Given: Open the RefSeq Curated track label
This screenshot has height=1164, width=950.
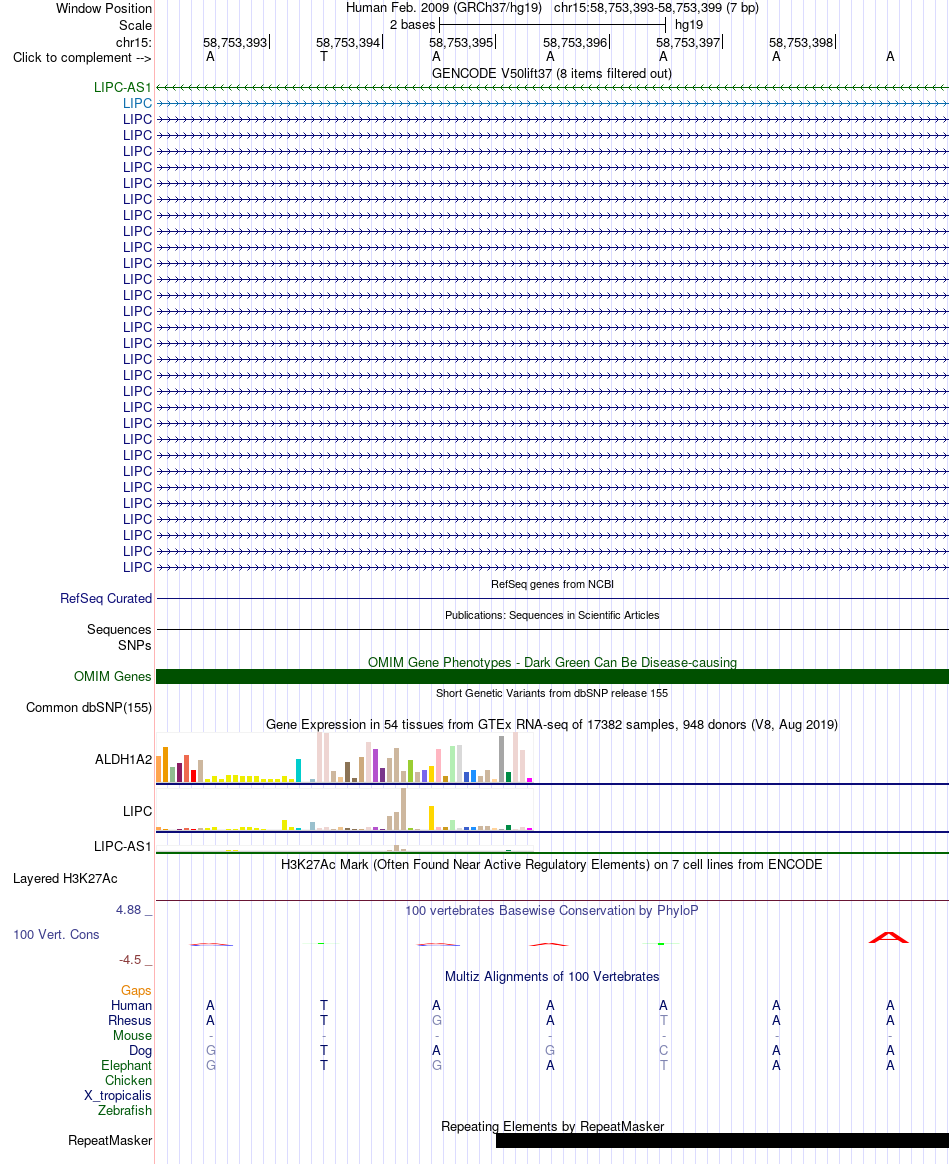Looking at the screenshot, I should tap(106, 598).
